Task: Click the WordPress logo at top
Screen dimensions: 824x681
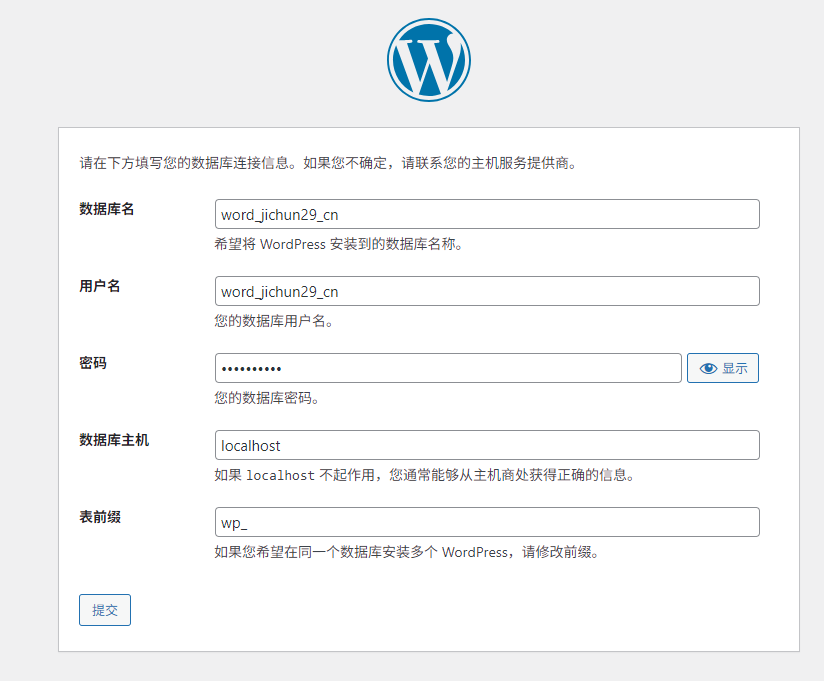Action: [429, 60]
